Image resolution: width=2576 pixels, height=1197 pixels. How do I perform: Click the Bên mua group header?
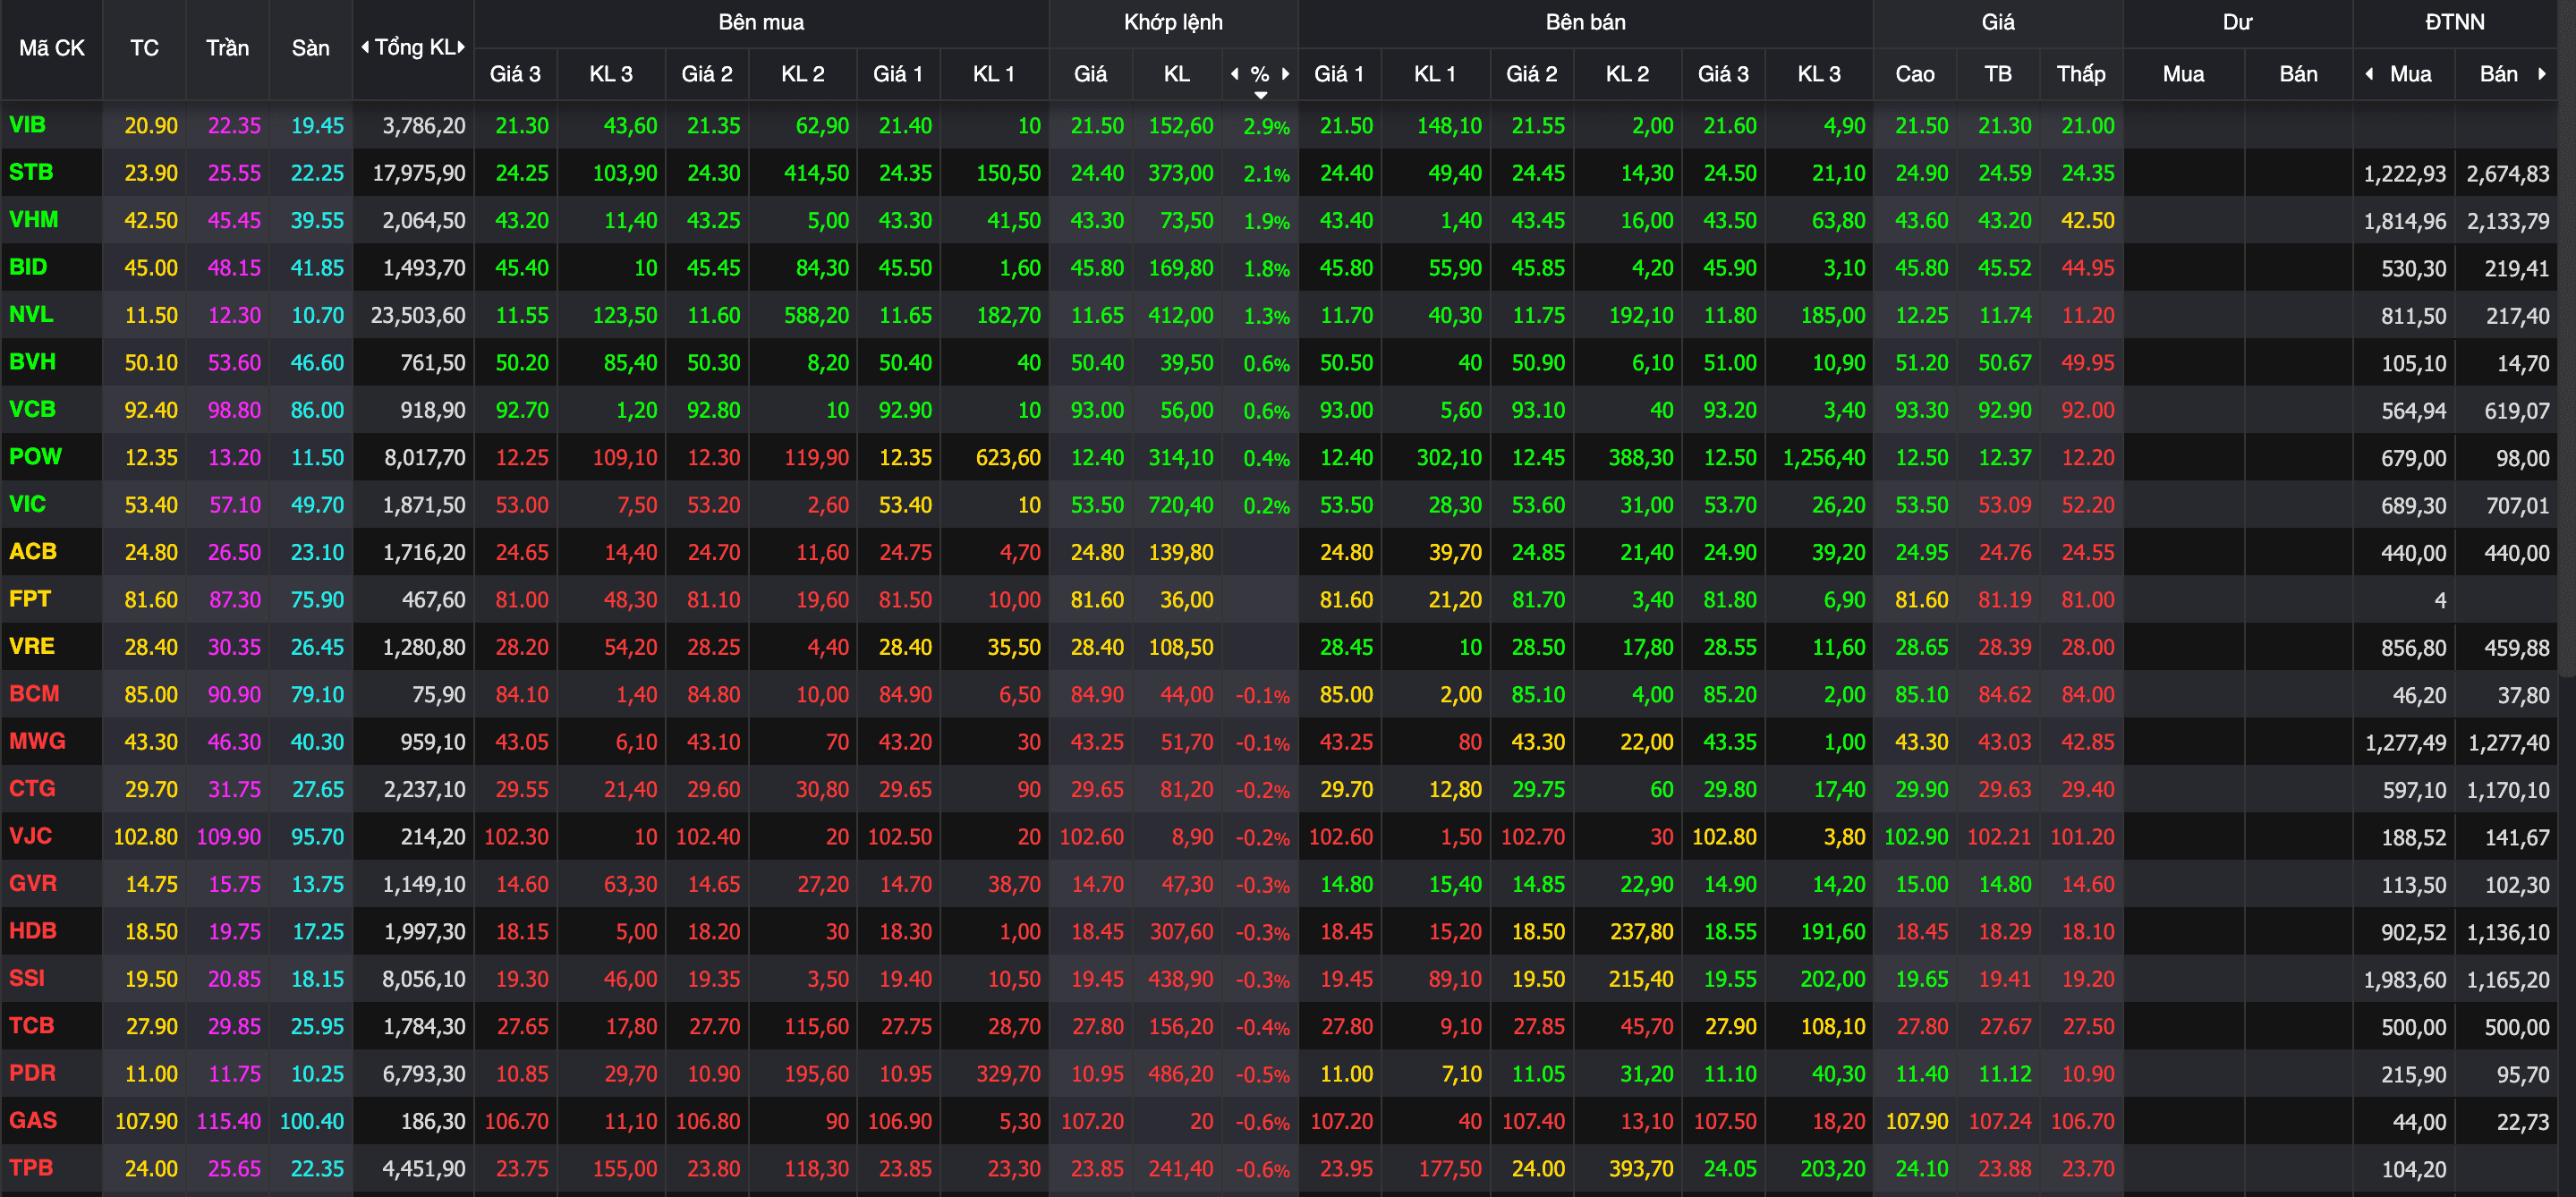(761, 22)
